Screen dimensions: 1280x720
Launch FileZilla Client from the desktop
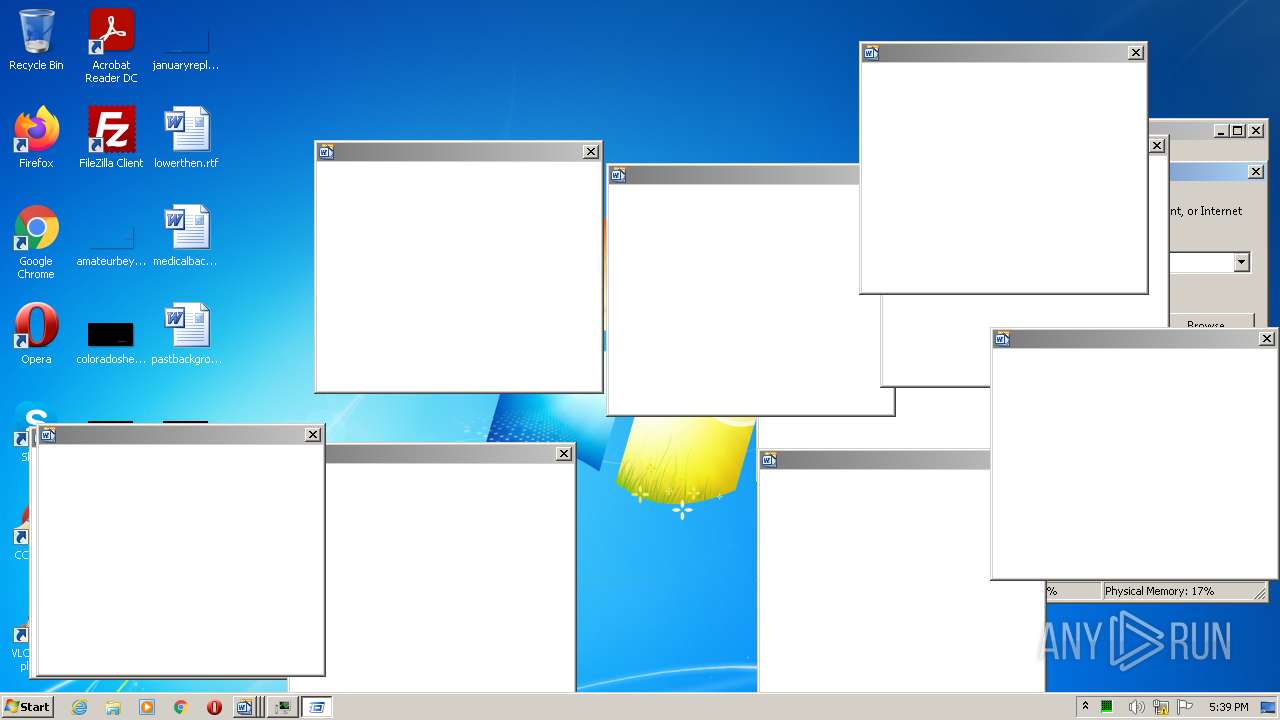pyautogui.click(x=111, y=138)
